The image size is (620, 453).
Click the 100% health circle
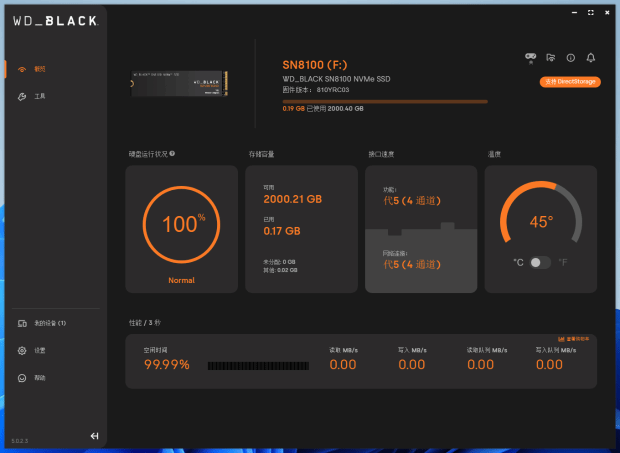[x=181, y=225]
